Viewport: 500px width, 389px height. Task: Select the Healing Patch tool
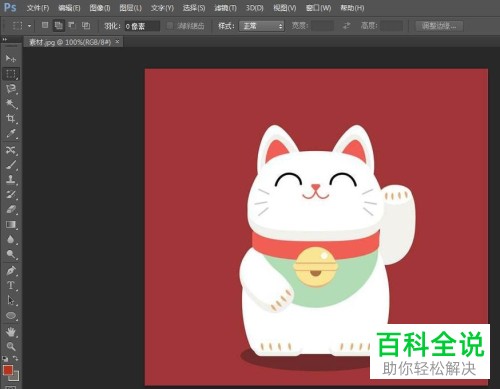[11, 150]
